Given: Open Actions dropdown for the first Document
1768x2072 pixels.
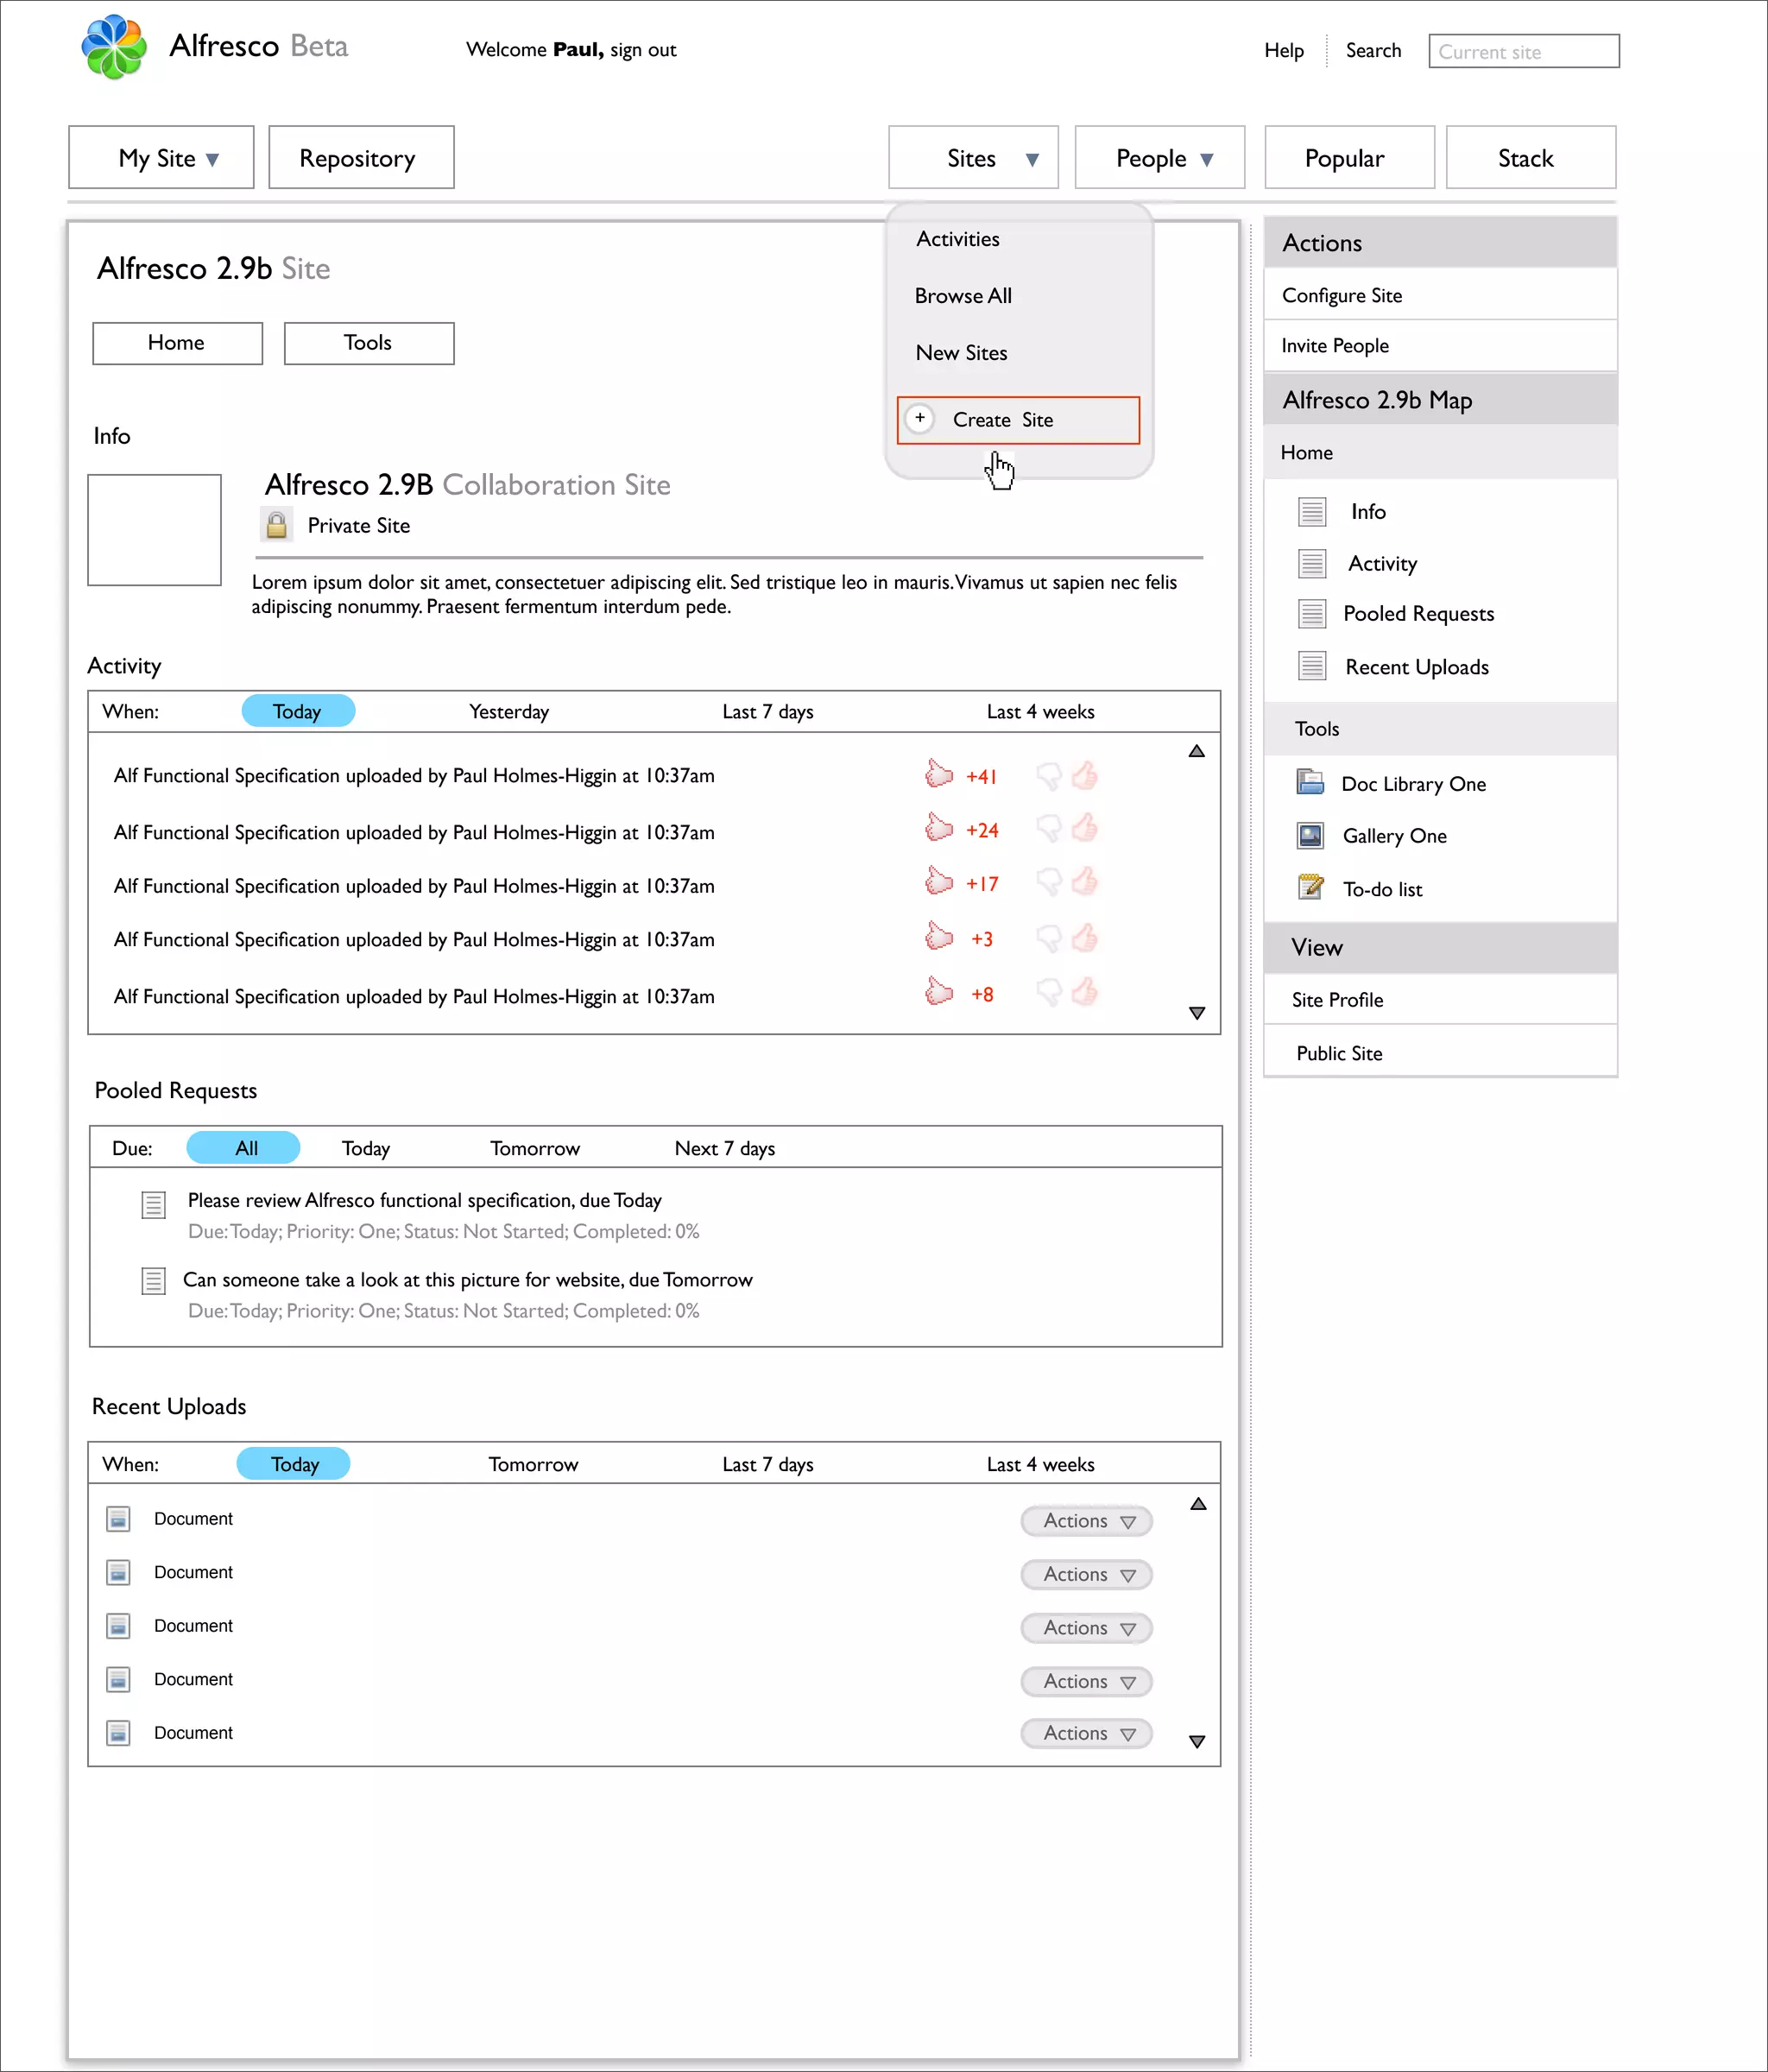Looking at the screenshot, I should pos(1086,1521).
